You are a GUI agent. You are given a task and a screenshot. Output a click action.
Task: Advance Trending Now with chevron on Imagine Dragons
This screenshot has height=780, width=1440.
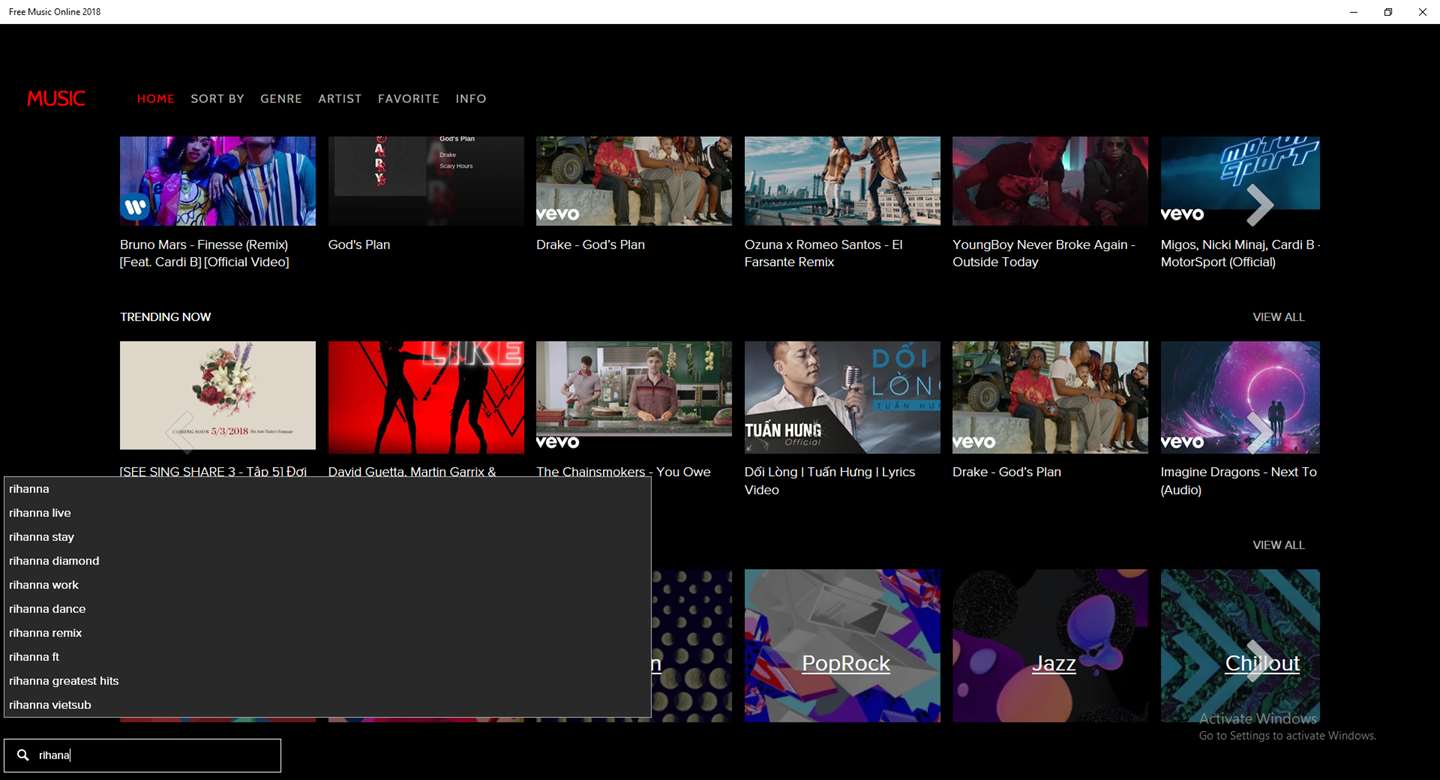[1260, 432]
